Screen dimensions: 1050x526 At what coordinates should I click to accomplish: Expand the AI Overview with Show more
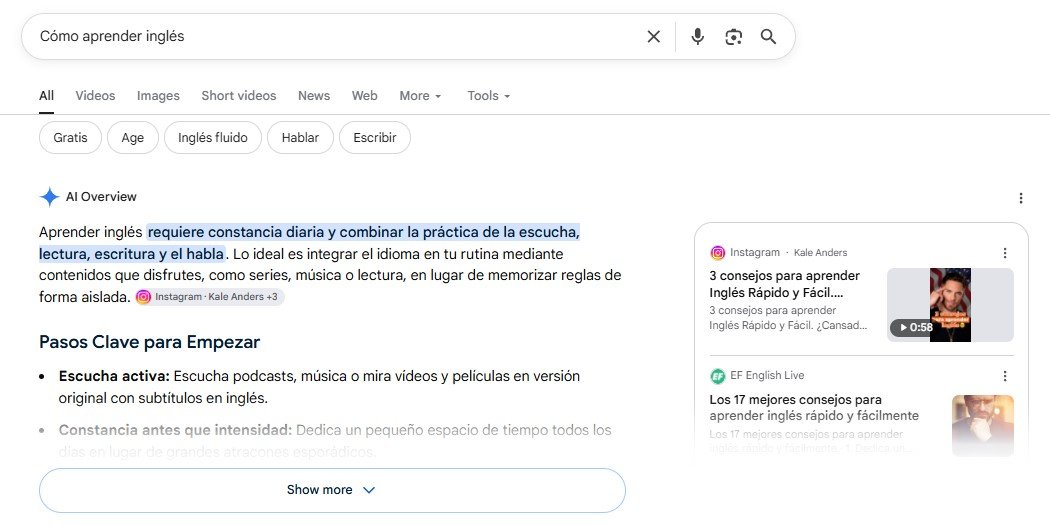click(332, 490)
